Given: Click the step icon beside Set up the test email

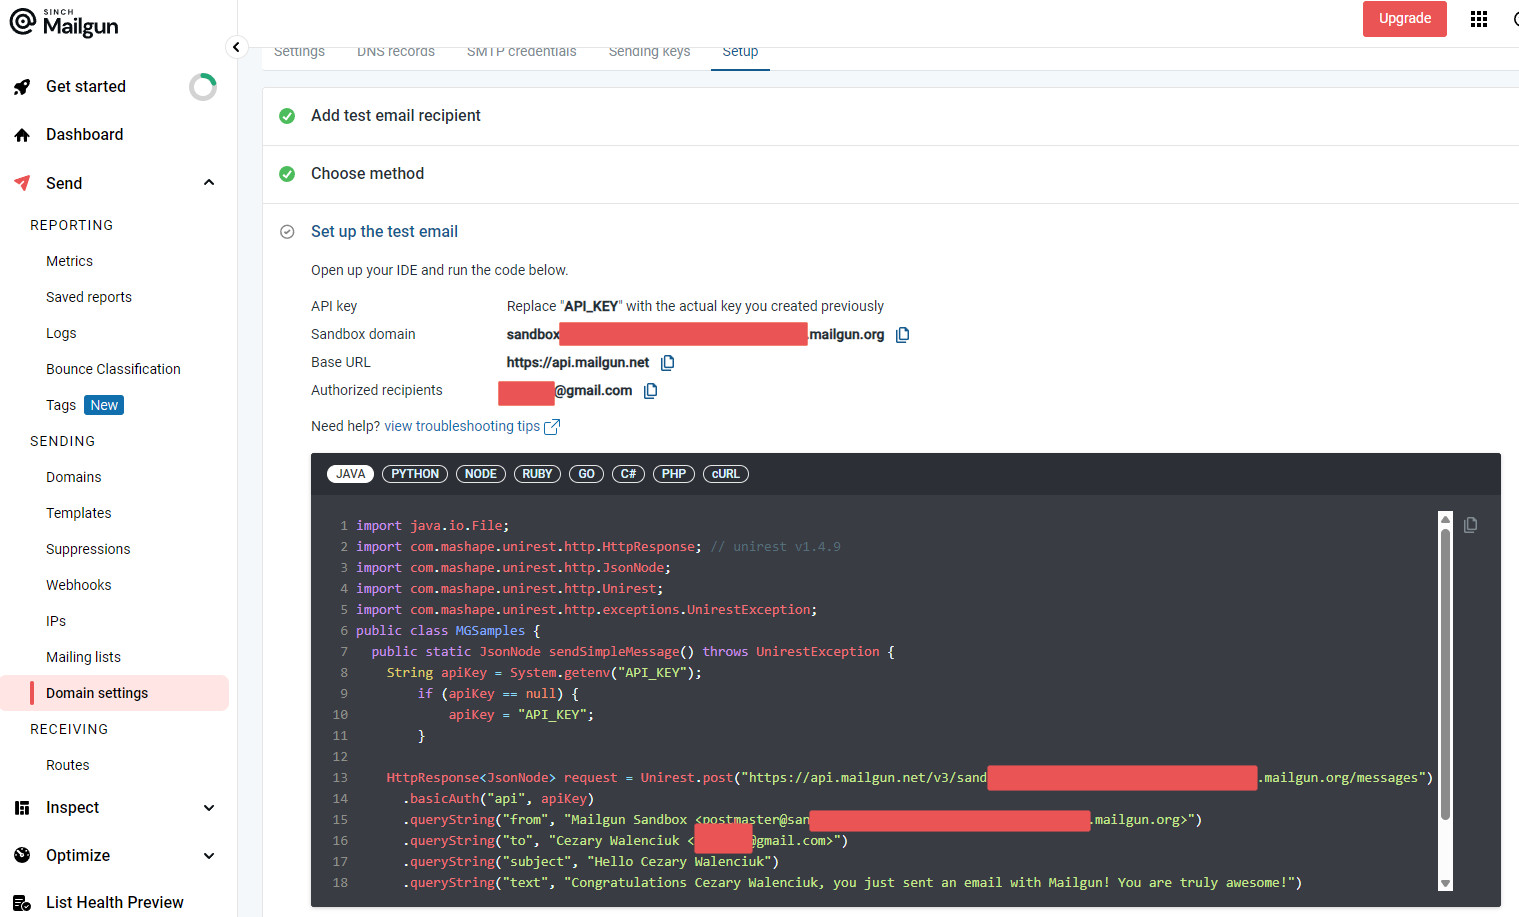Looking at the screenshot, I should pos(287,232).
